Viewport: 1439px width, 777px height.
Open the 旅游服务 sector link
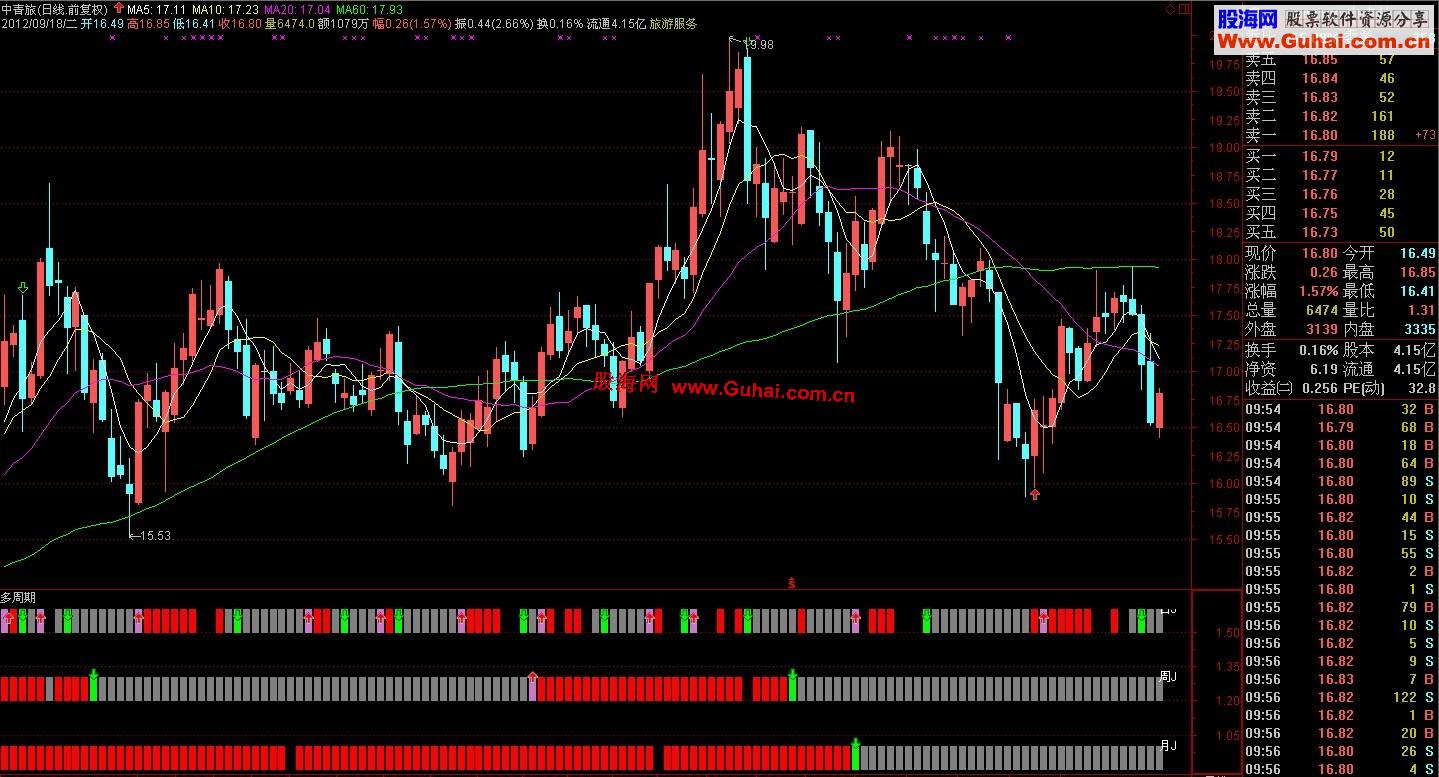tap(674, 23)
